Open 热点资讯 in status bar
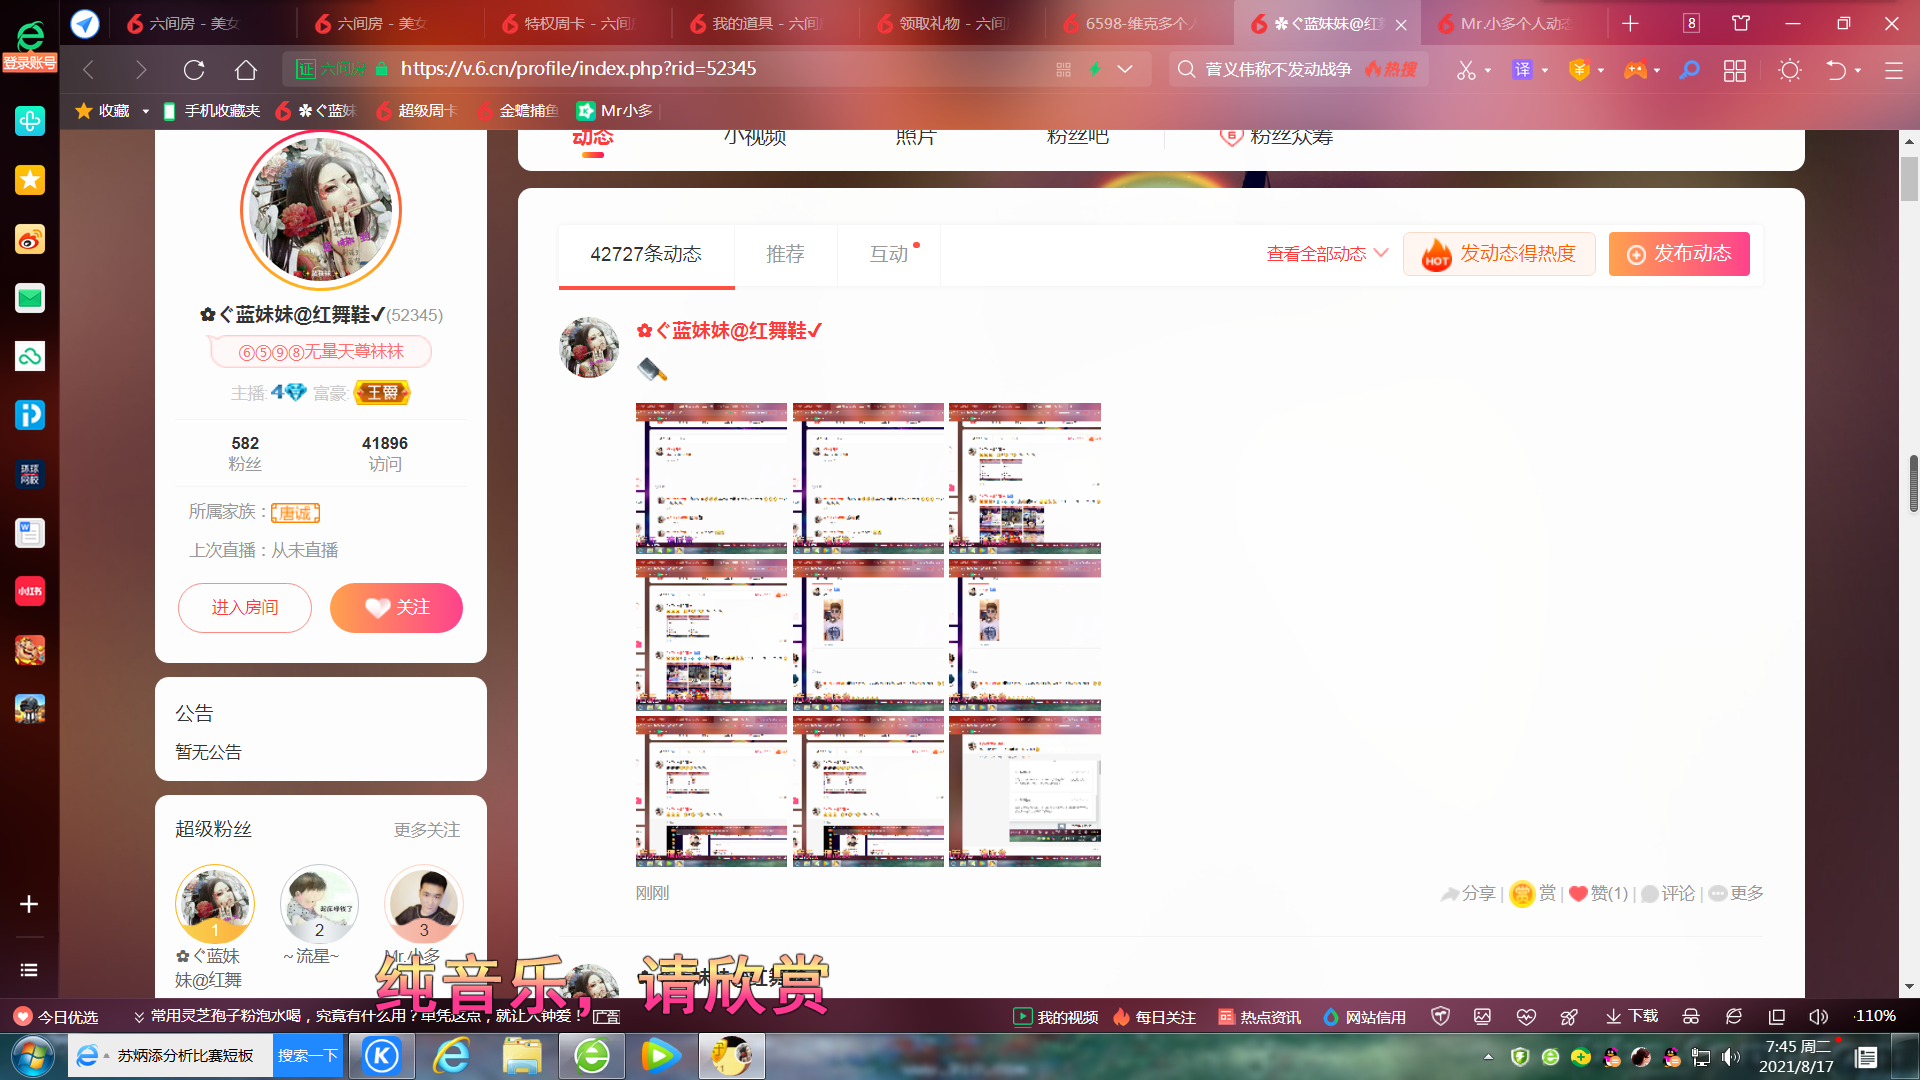 [1259, 1017]
